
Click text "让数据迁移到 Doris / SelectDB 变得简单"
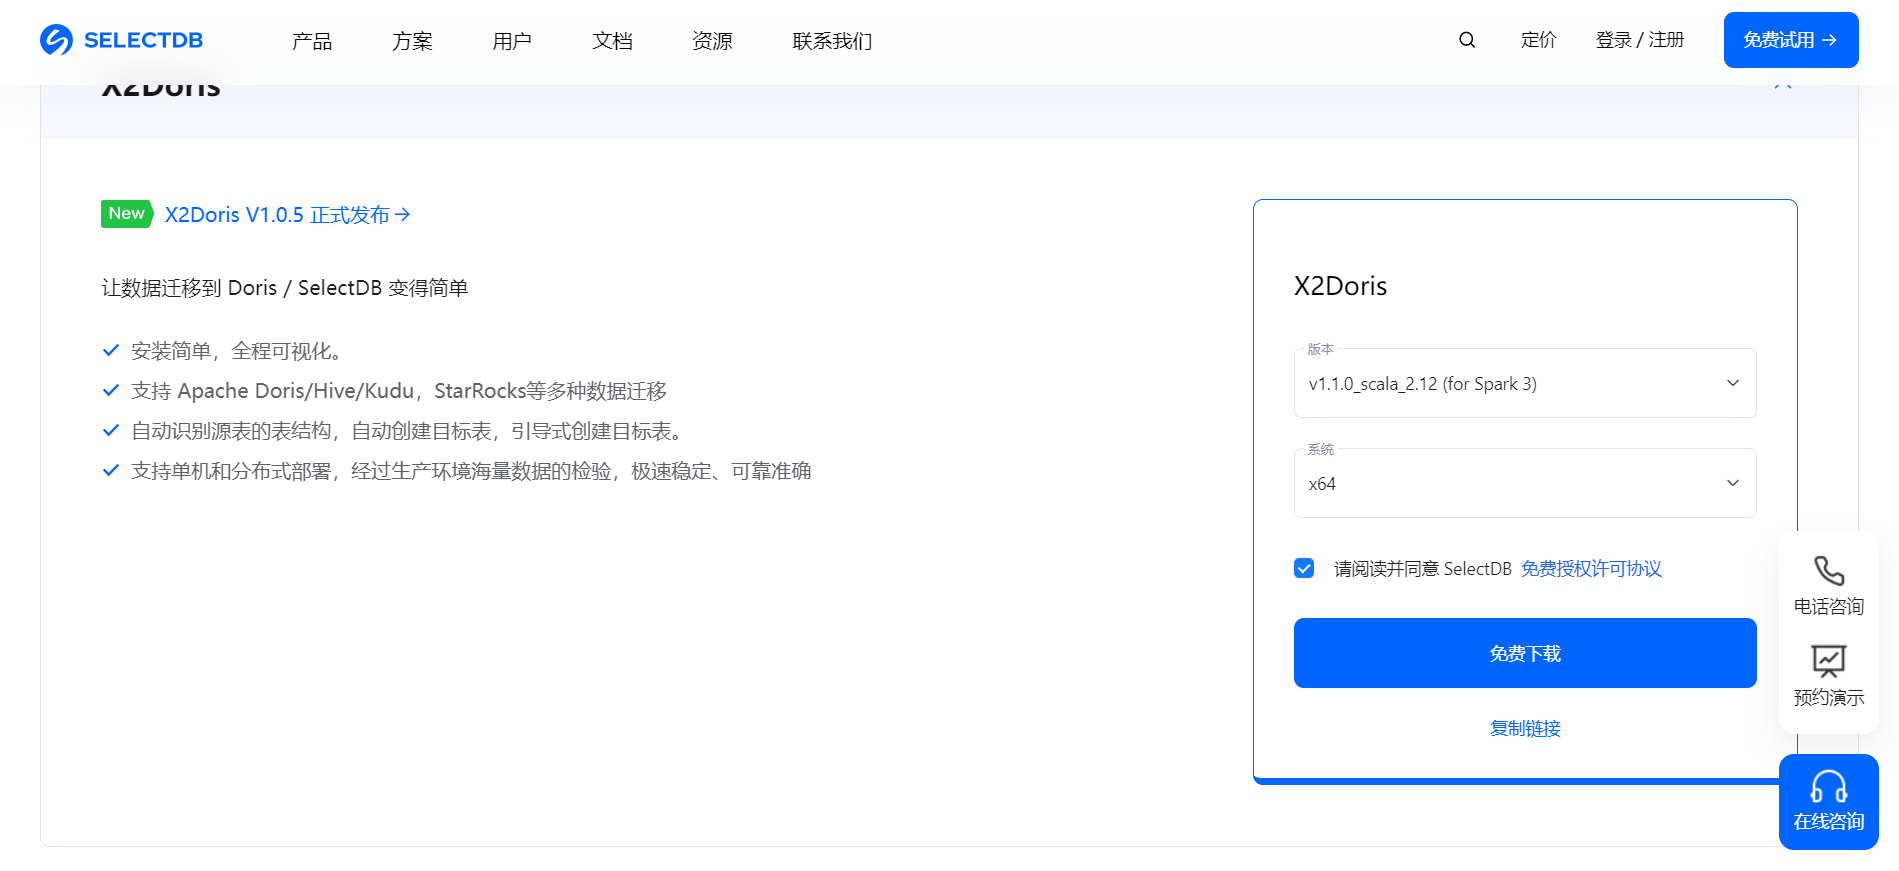point(285,288)
